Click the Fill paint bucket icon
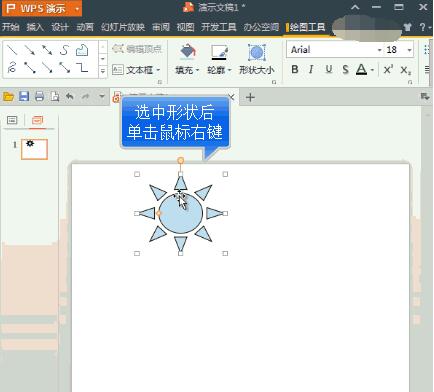434x392 pixels. coord(188,52)
